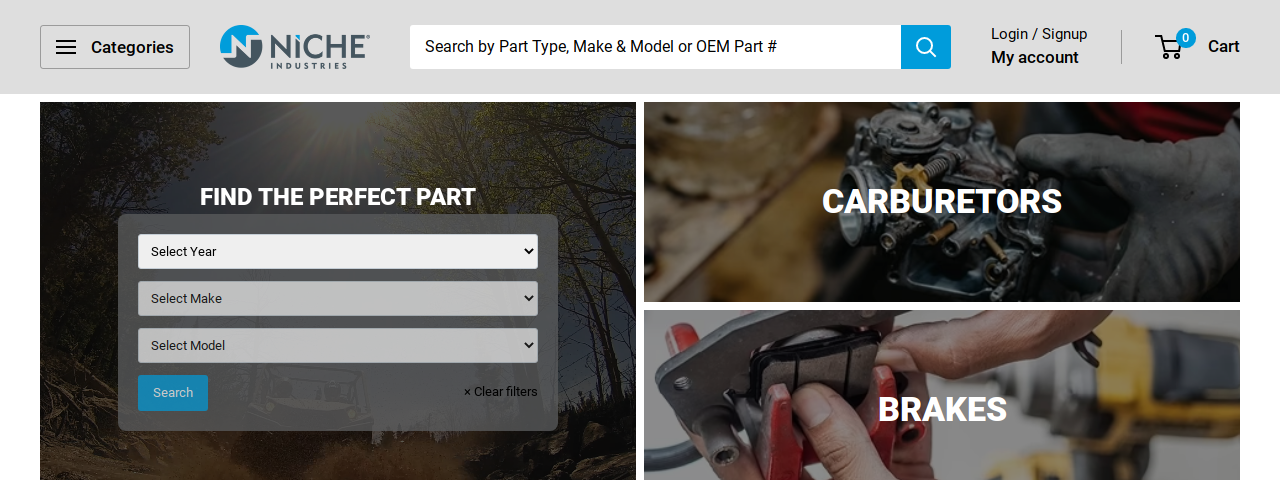Expand the Select Model dropdown
Viewport: 1280px width, 480px height.
point(338,345)
